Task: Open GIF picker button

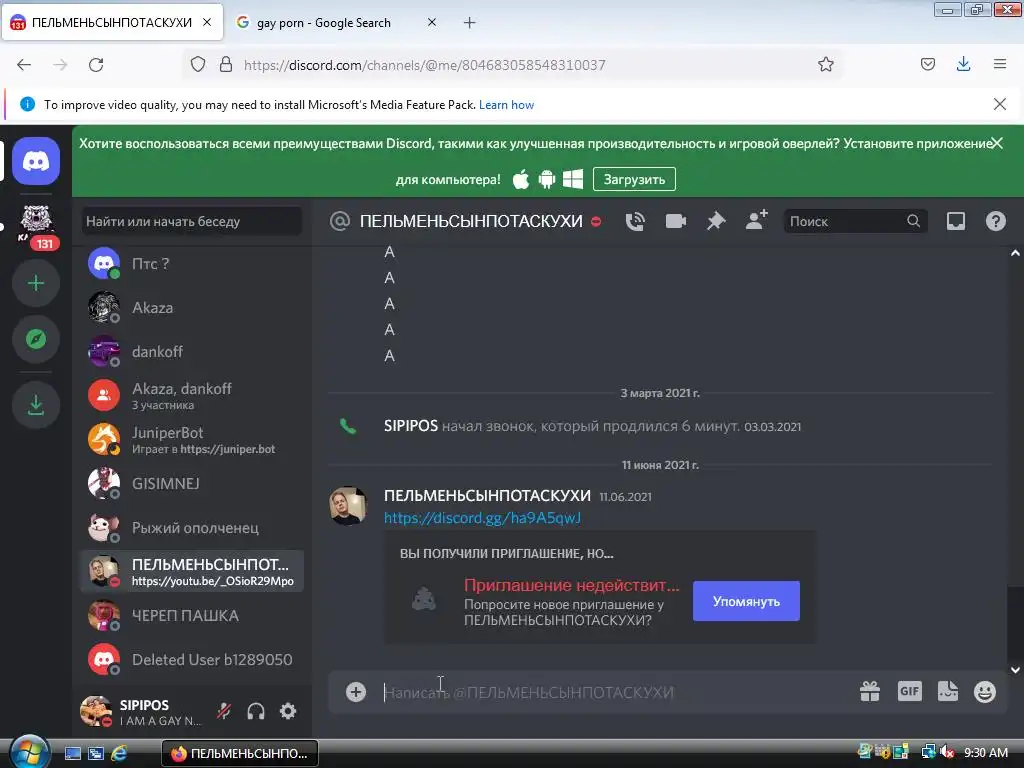Action: click(909, 691)
